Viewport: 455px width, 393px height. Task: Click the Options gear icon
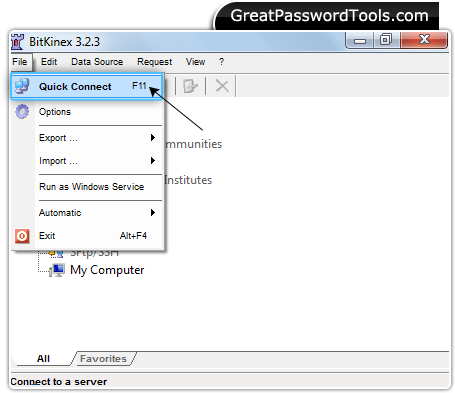tap(22, 112)
